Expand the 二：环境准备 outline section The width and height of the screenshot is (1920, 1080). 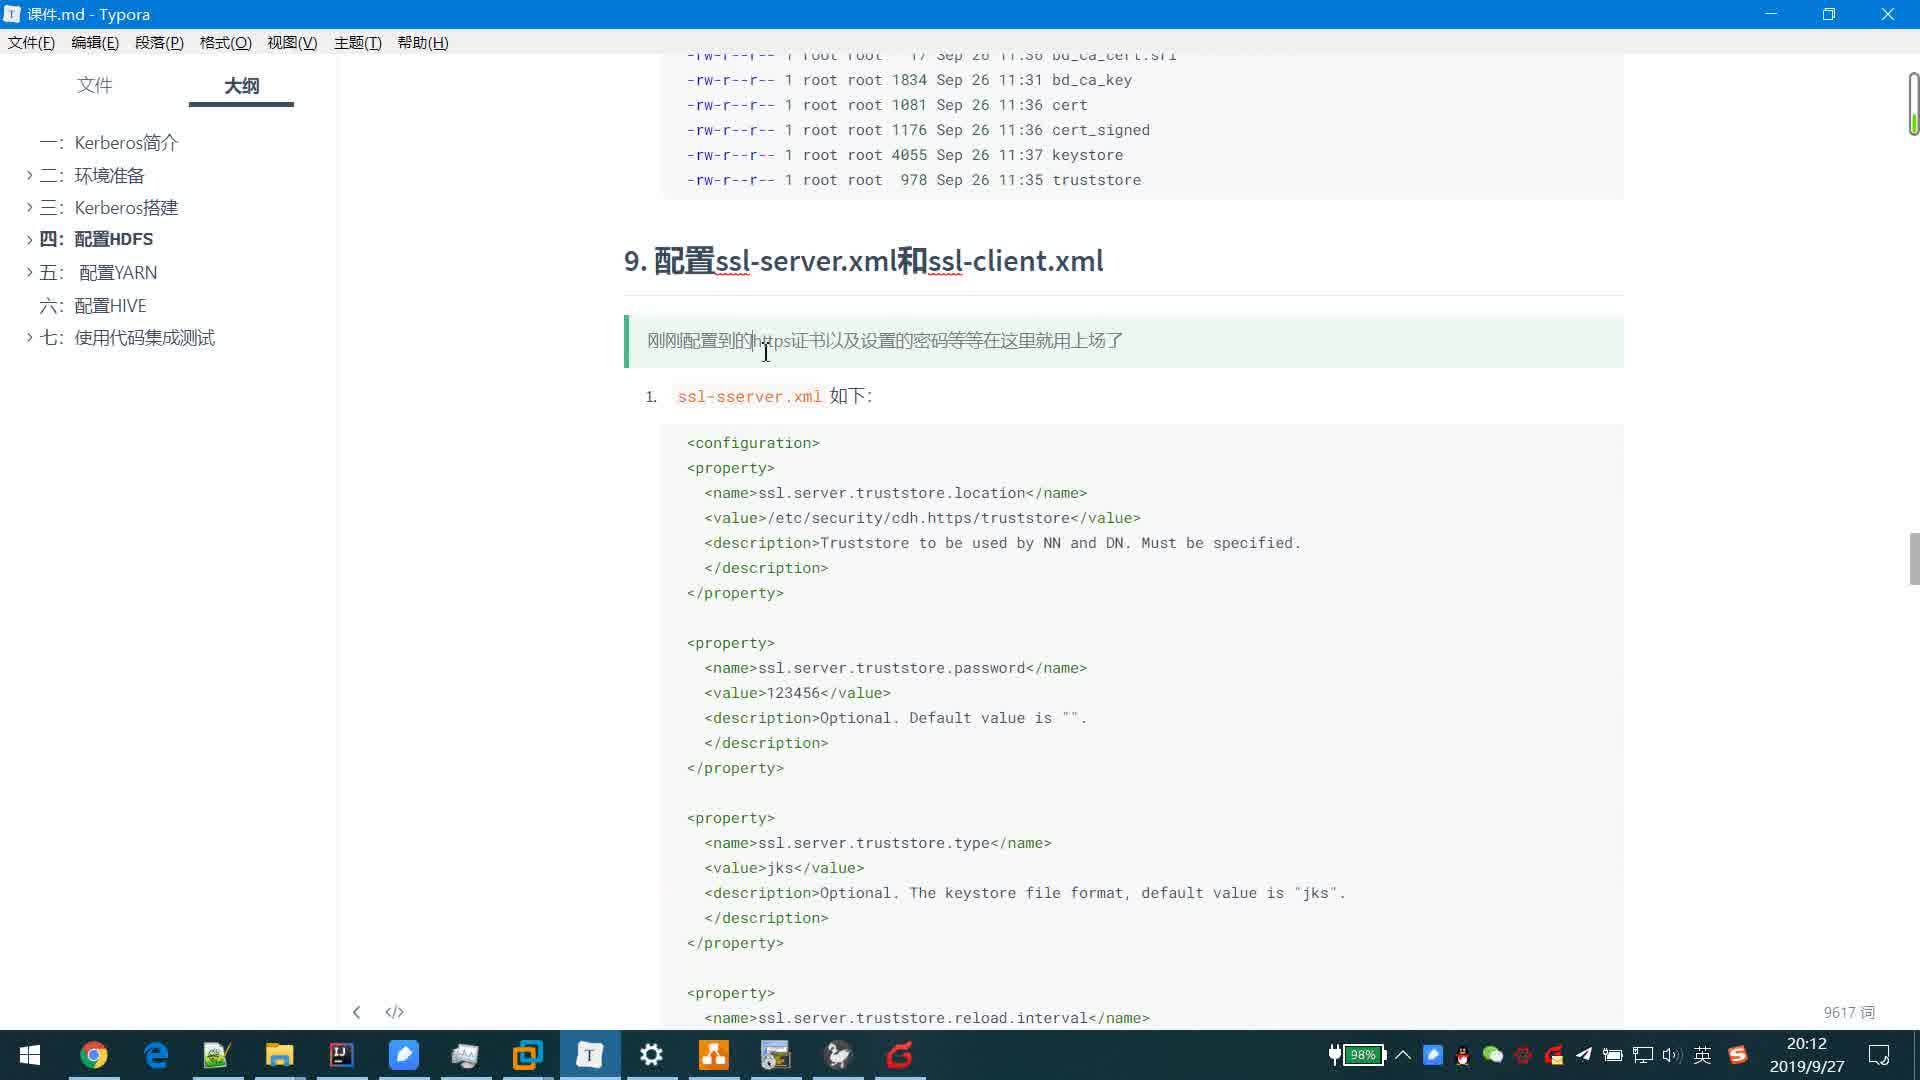(x=29, y=175)
